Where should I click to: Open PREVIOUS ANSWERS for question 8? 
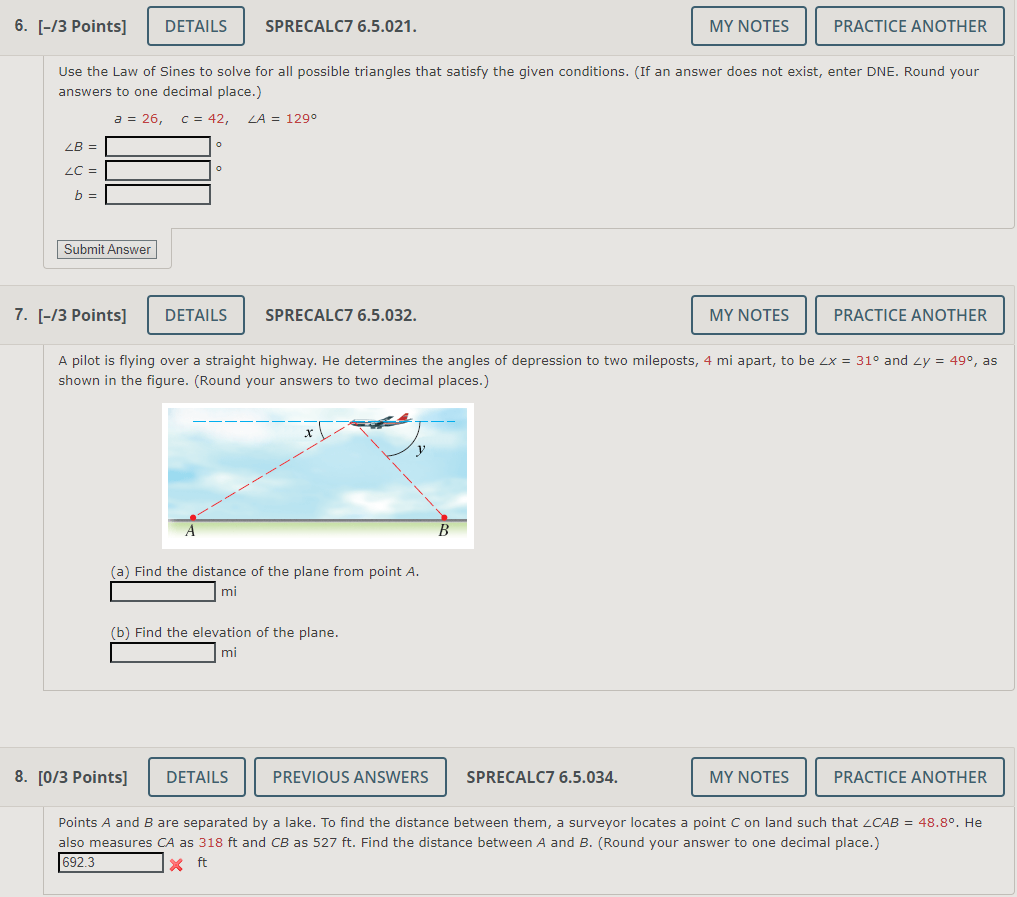tap(350, 777)
